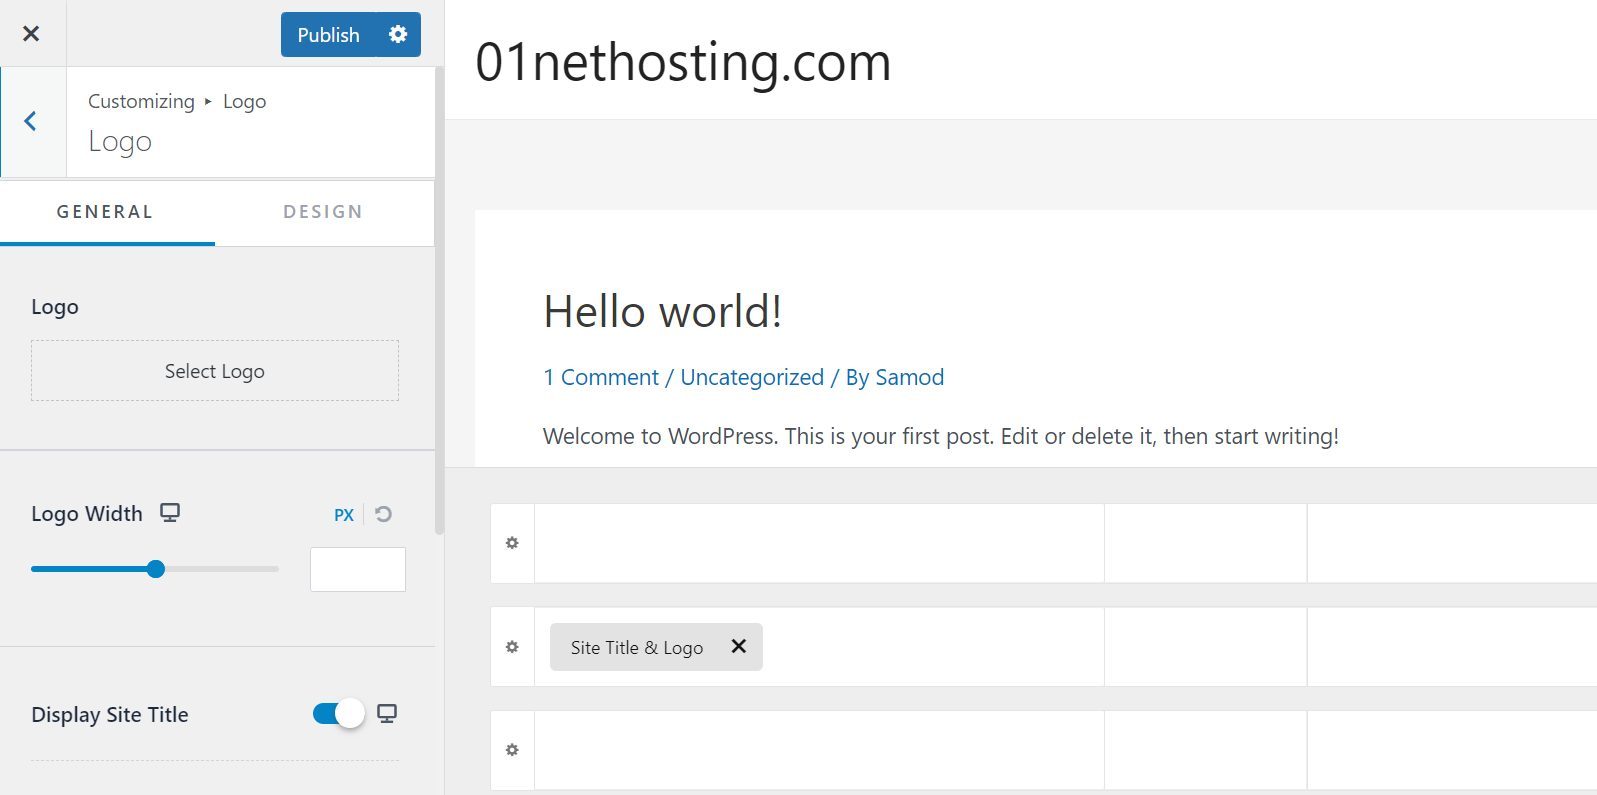
Task: Reset logo width with the undo icon
Action: coord(383,514)
